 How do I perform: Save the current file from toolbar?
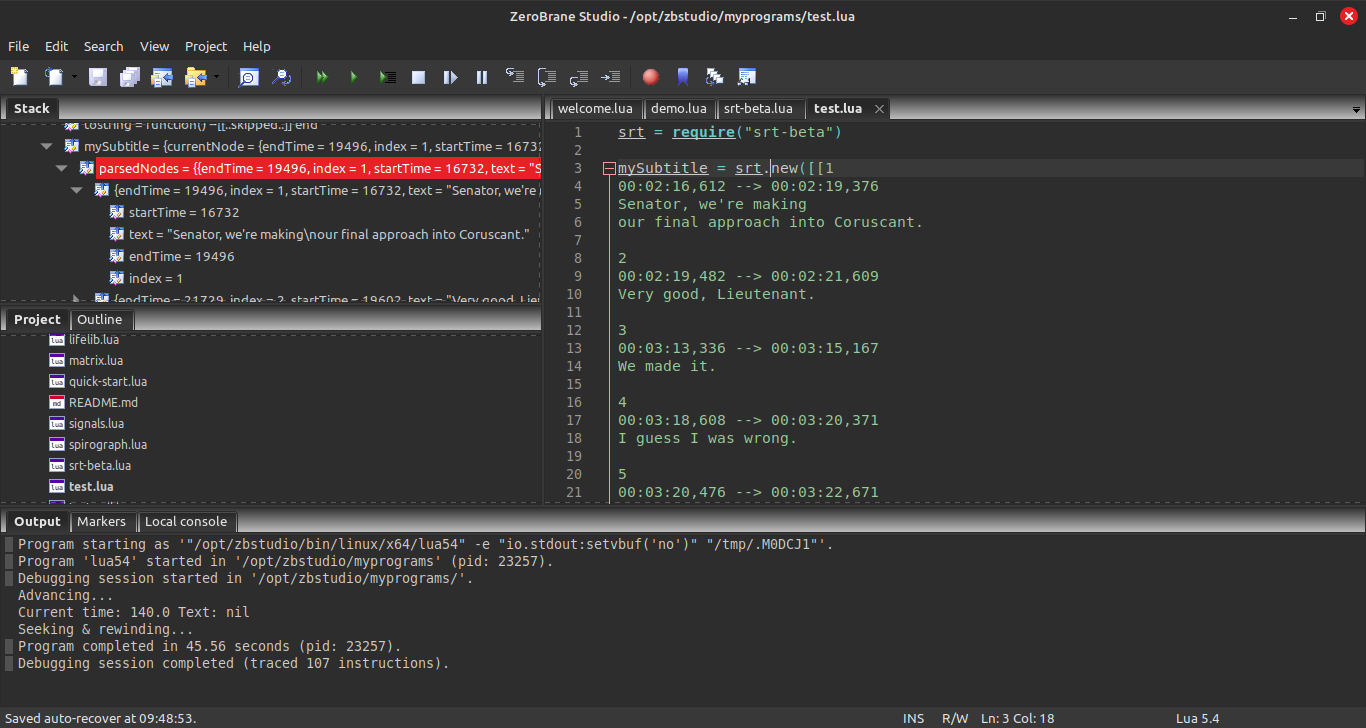[x=98, y=77]
